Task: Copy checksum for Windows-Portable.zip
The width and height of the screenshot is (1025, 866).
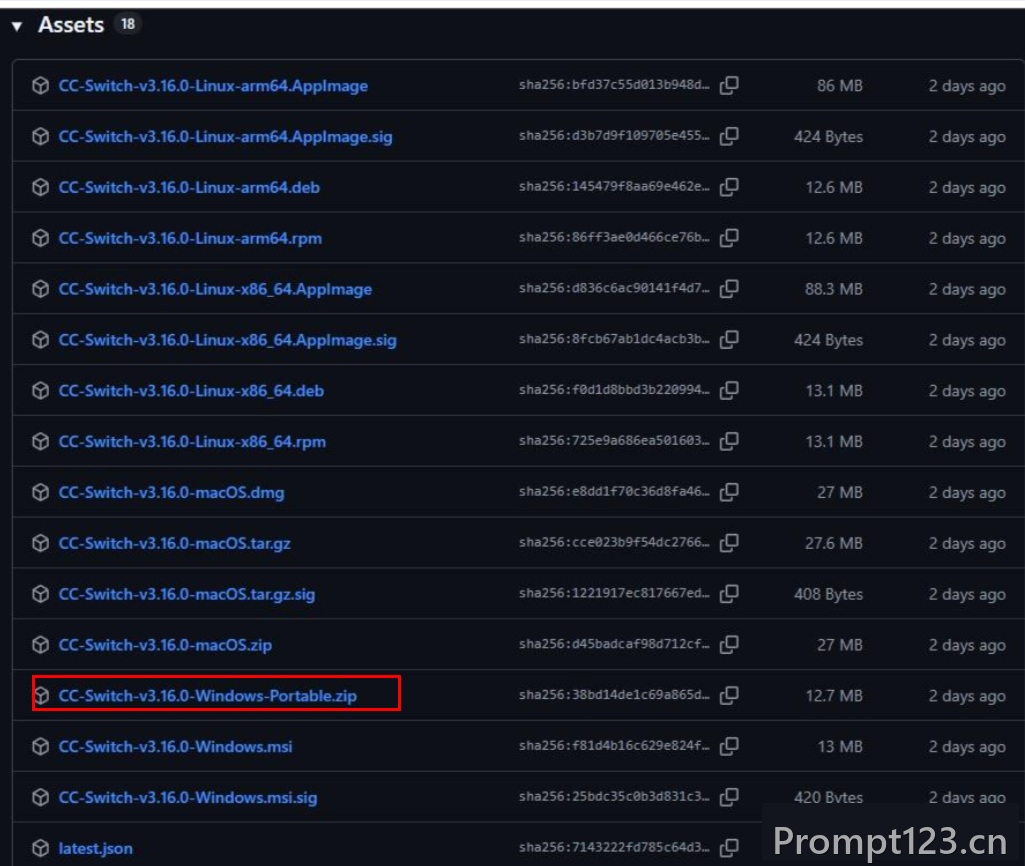Action: (x=729, y=695)
